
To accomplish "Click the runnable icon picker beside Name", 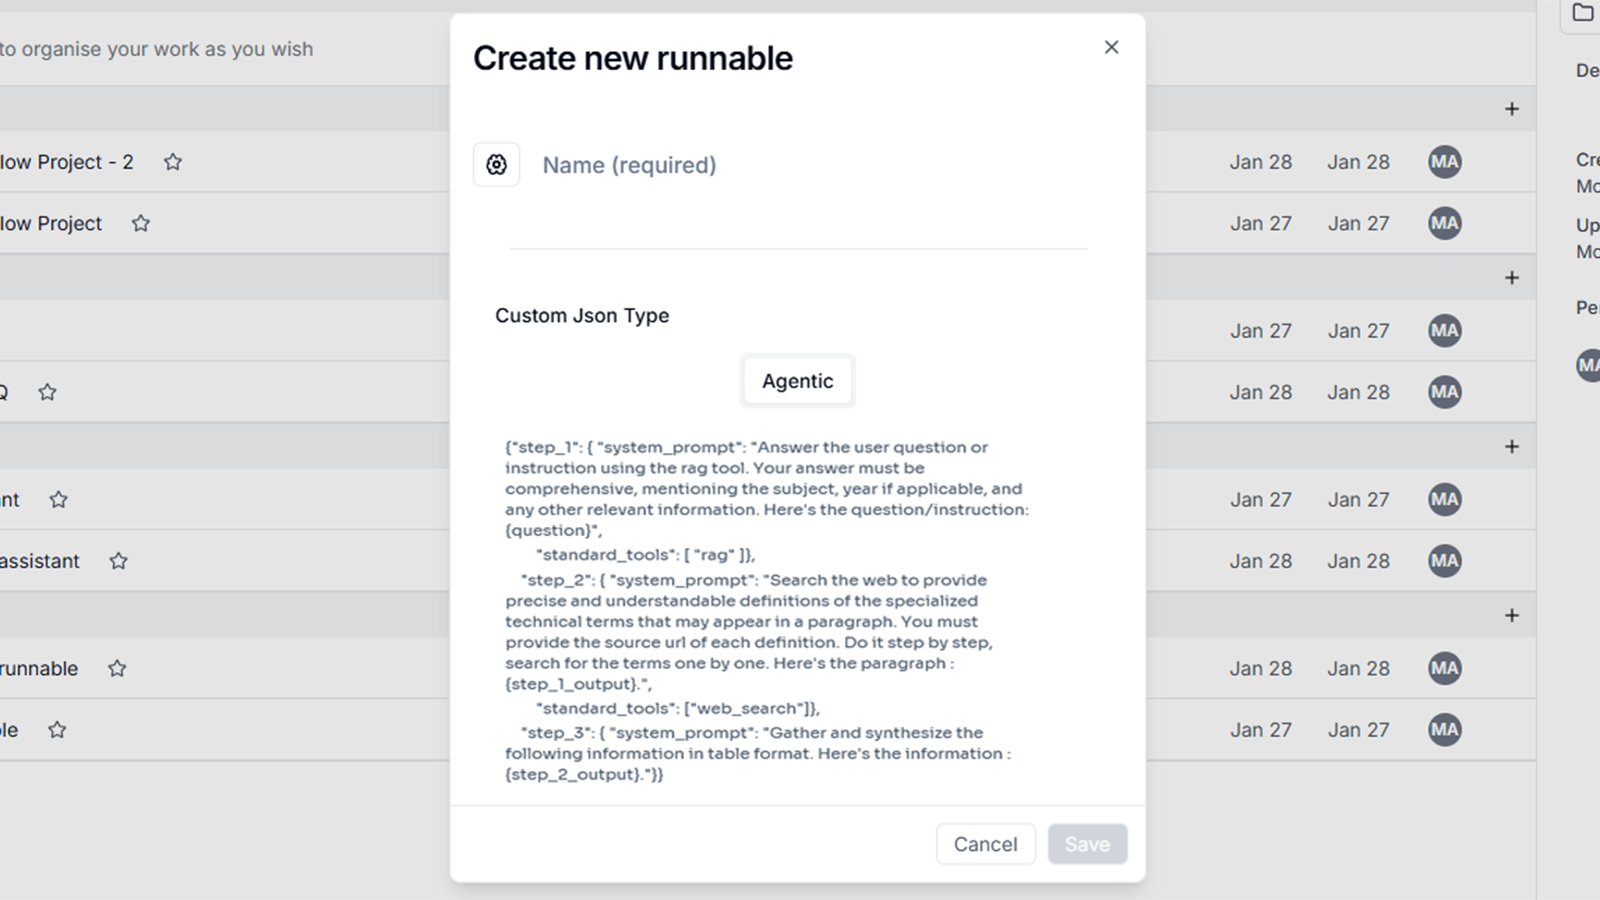I will click(496, 165).
